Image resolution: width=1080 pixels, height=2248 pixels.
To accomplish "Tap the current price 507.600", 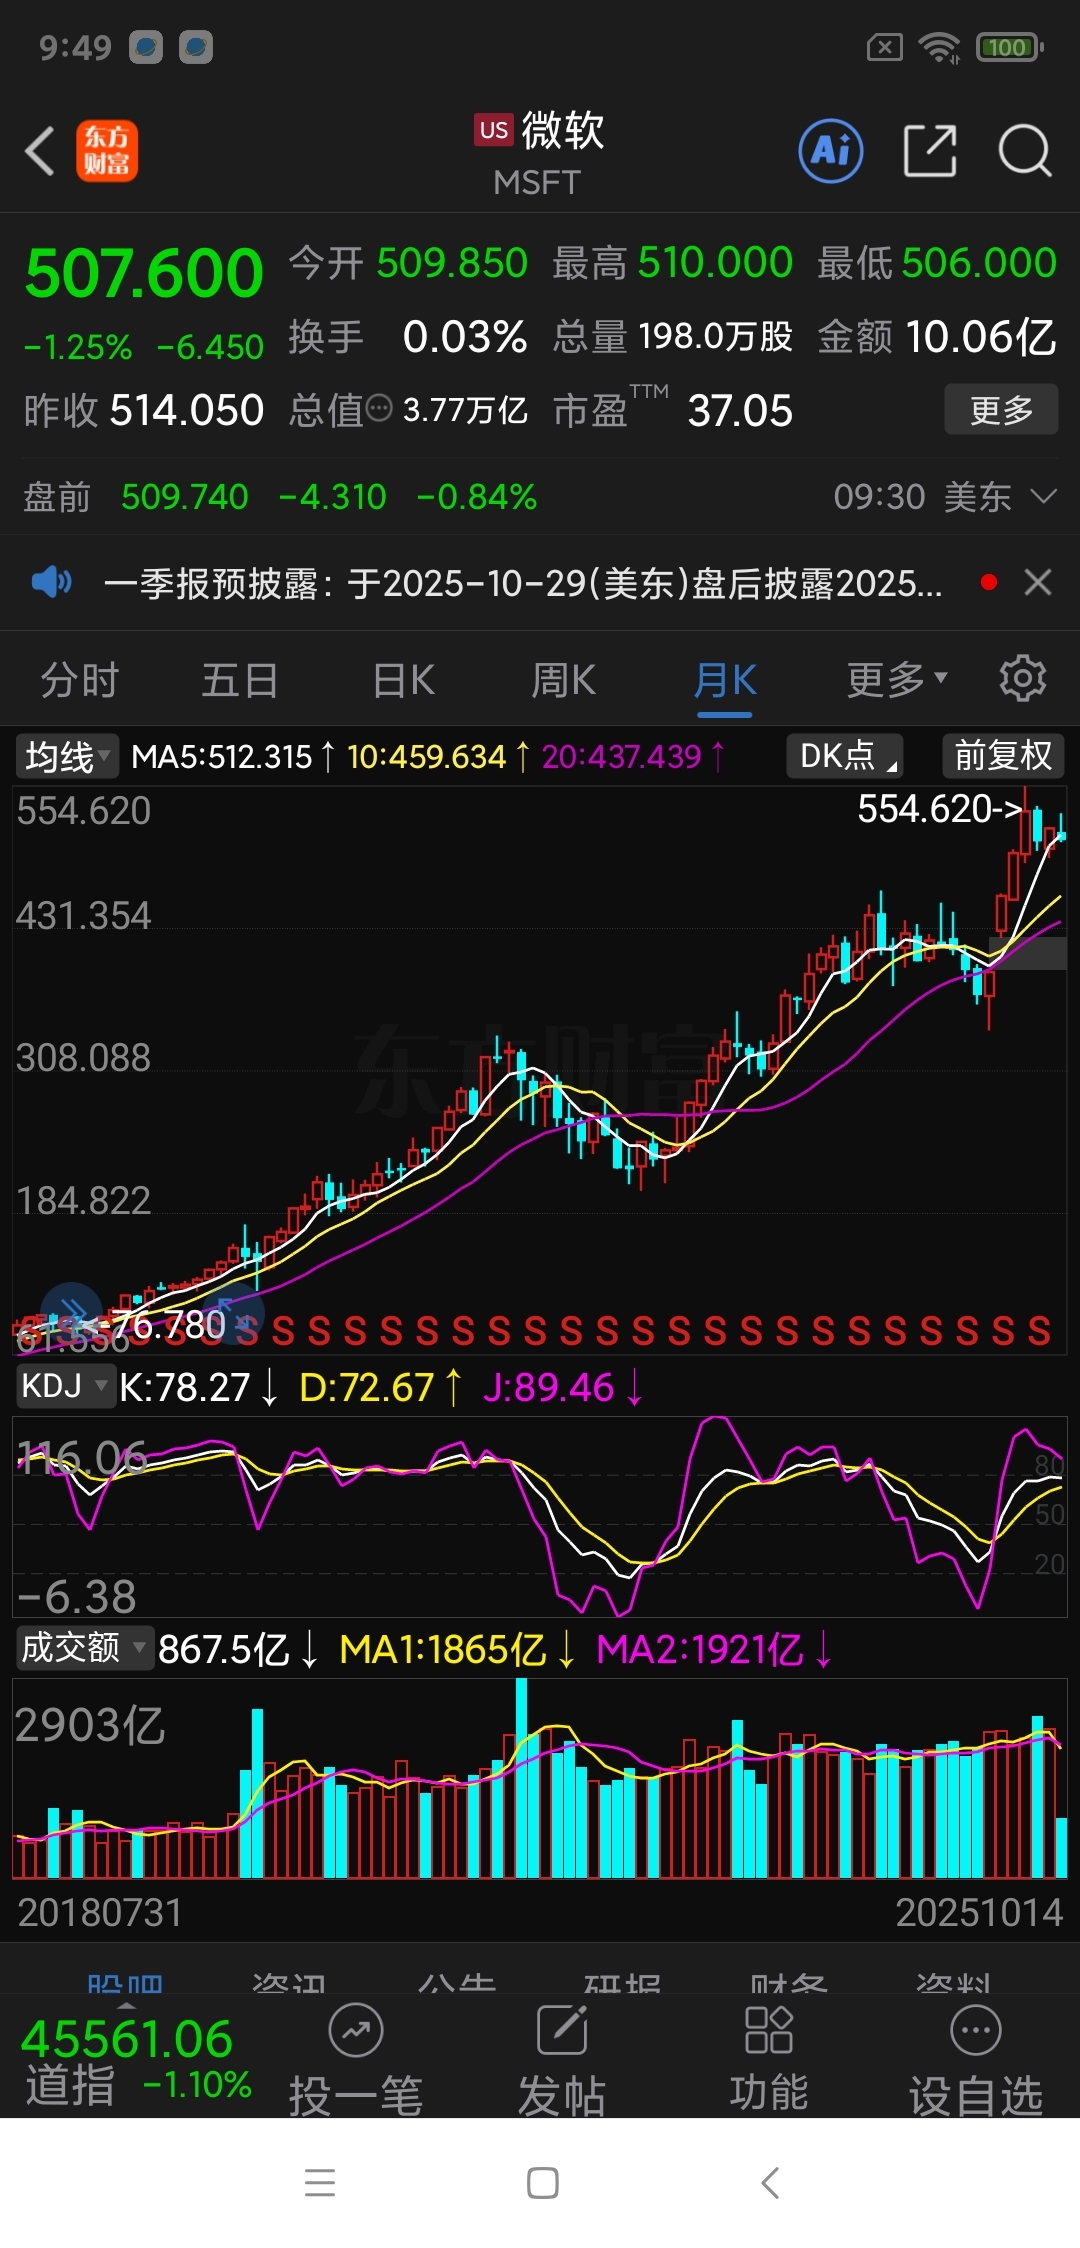I will pyautogui.click(x=144, y=273).
